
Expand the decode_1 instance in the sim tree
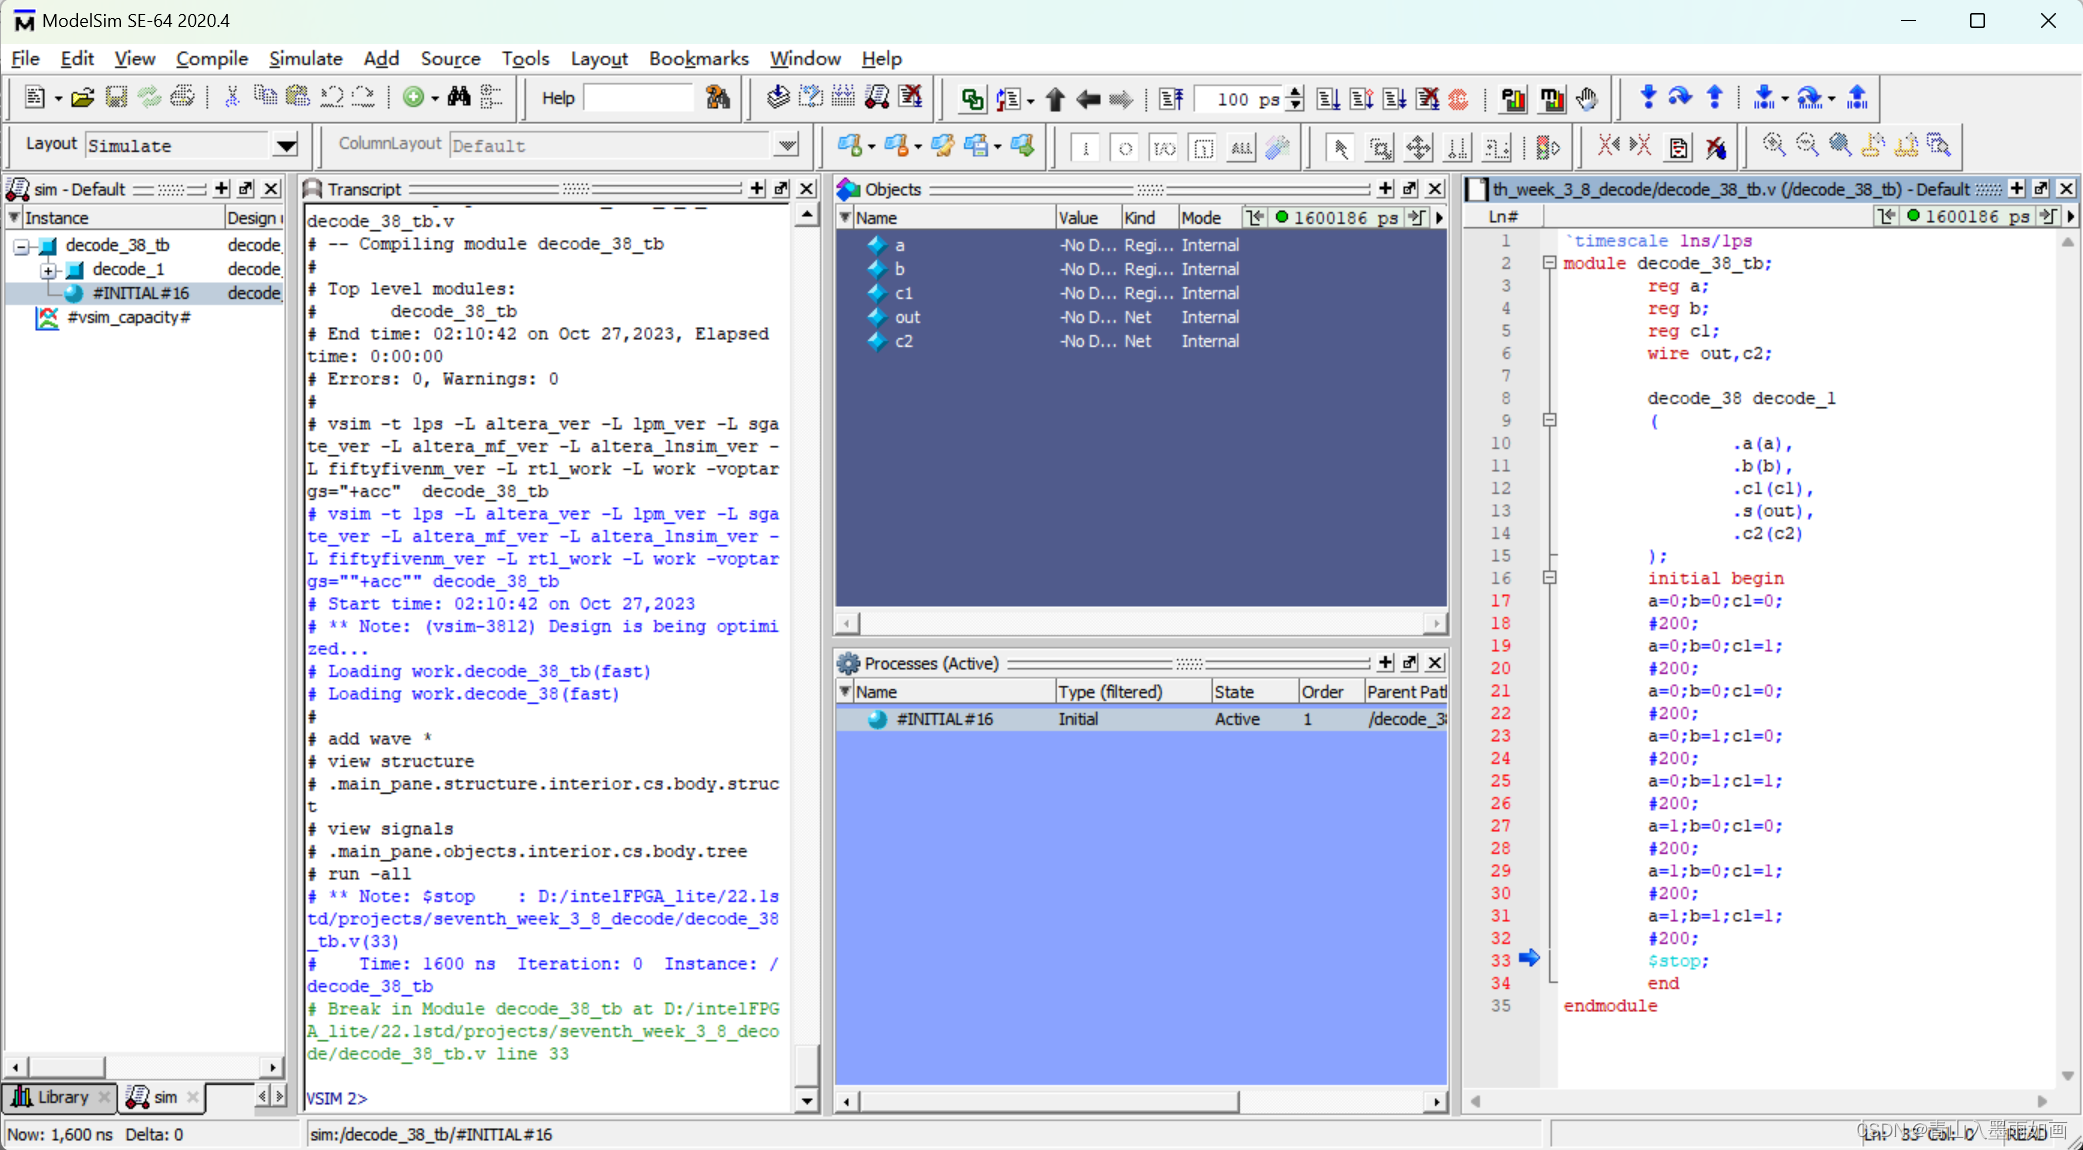tap(50, 269)
